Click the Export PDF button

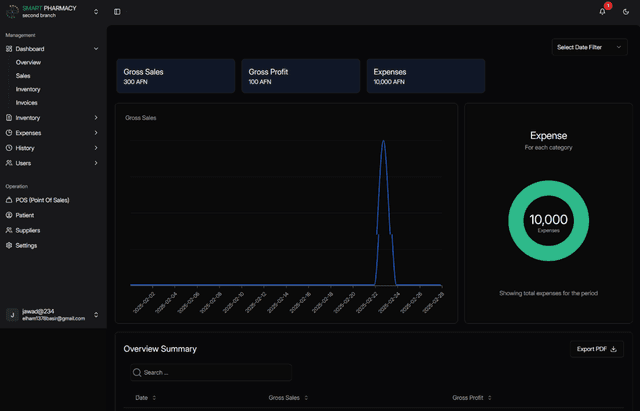(x=598, y=349)
